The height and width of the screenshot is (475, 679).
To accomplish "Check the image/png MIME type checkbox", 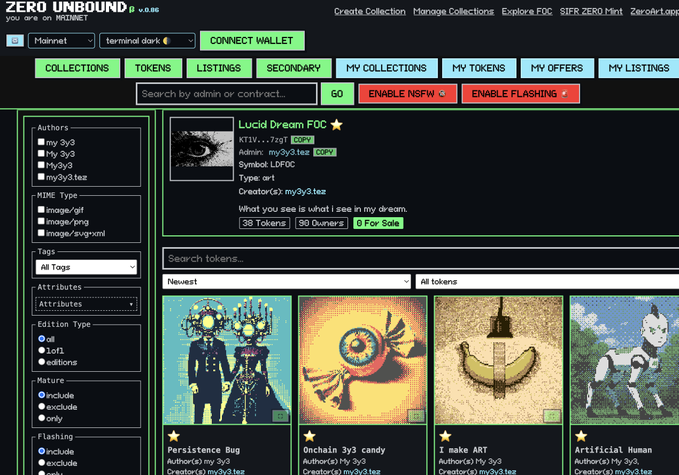I will (x=41, y=221).
